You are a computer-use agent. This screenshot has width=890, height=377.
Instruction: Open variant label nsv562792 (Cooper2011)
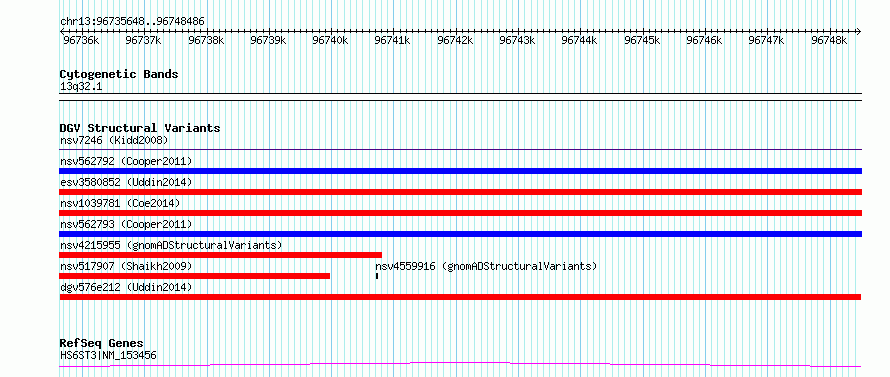[126, 161]
